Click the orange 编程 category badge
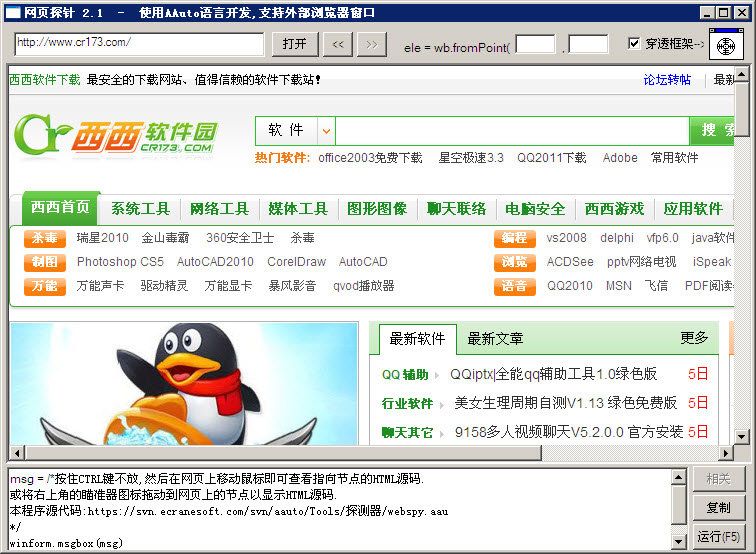The width and height of the screenshot is (756, 554). [514, 238]
